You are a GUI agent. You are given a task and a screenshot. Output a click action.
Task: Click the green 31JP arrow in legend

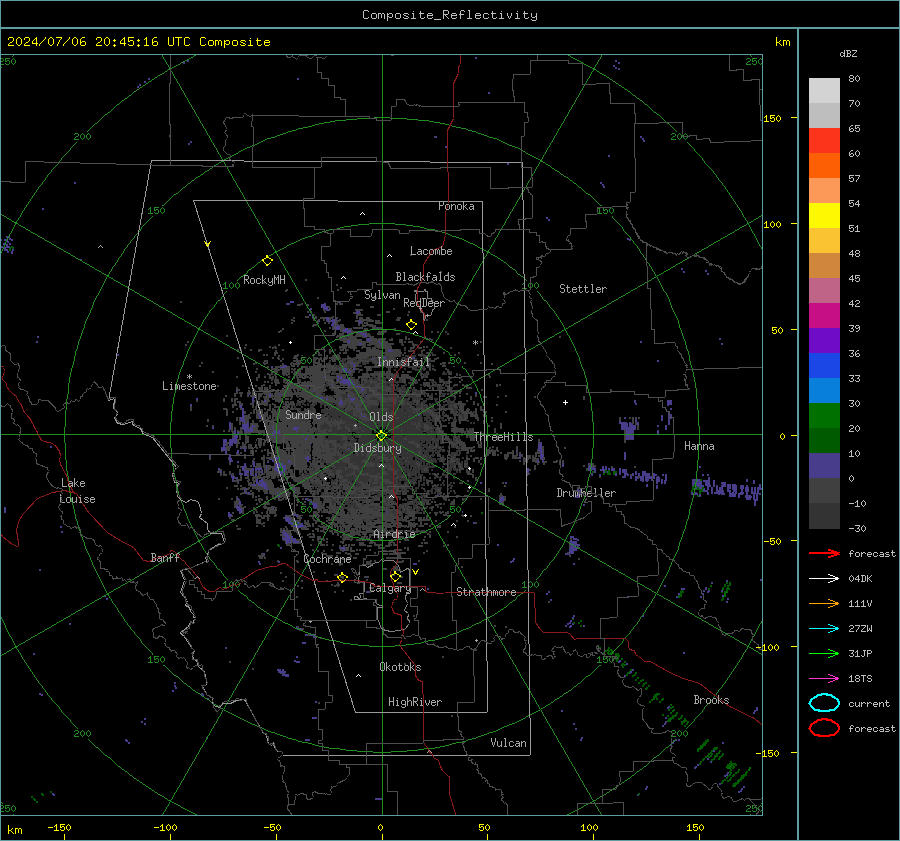coord(824,653)
